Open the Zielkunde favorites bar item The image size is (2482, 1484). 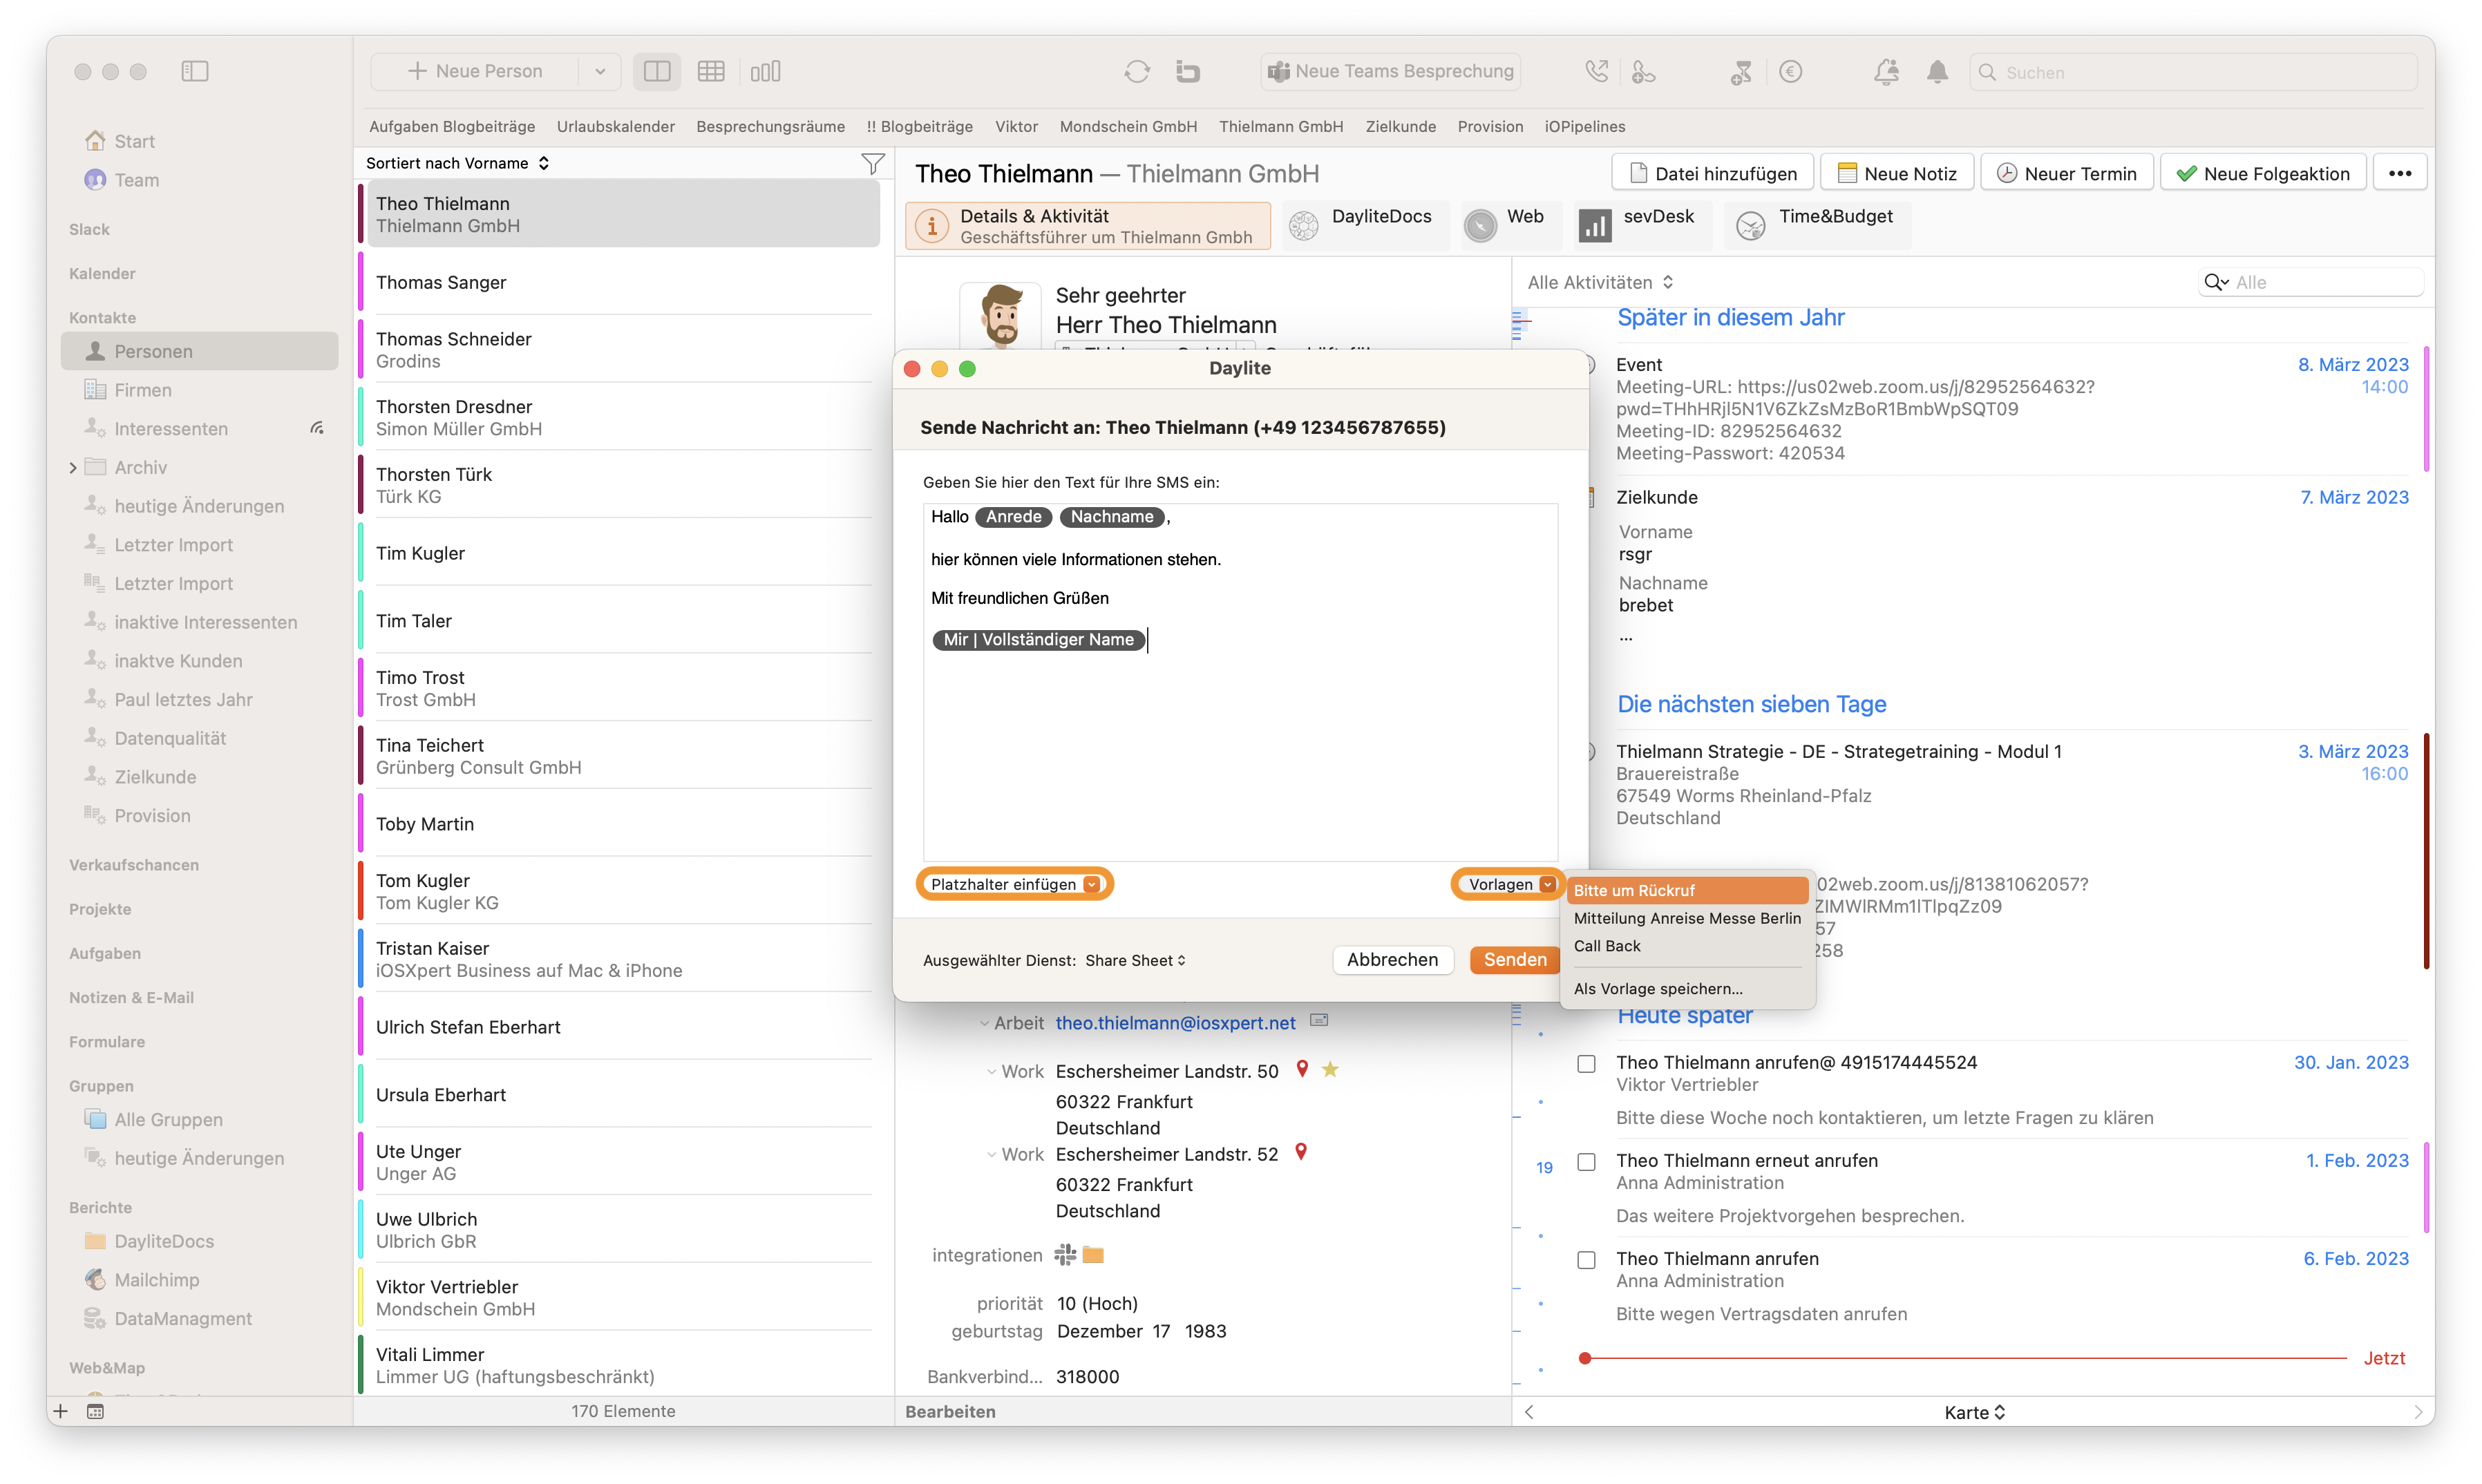click(1400, 126)
